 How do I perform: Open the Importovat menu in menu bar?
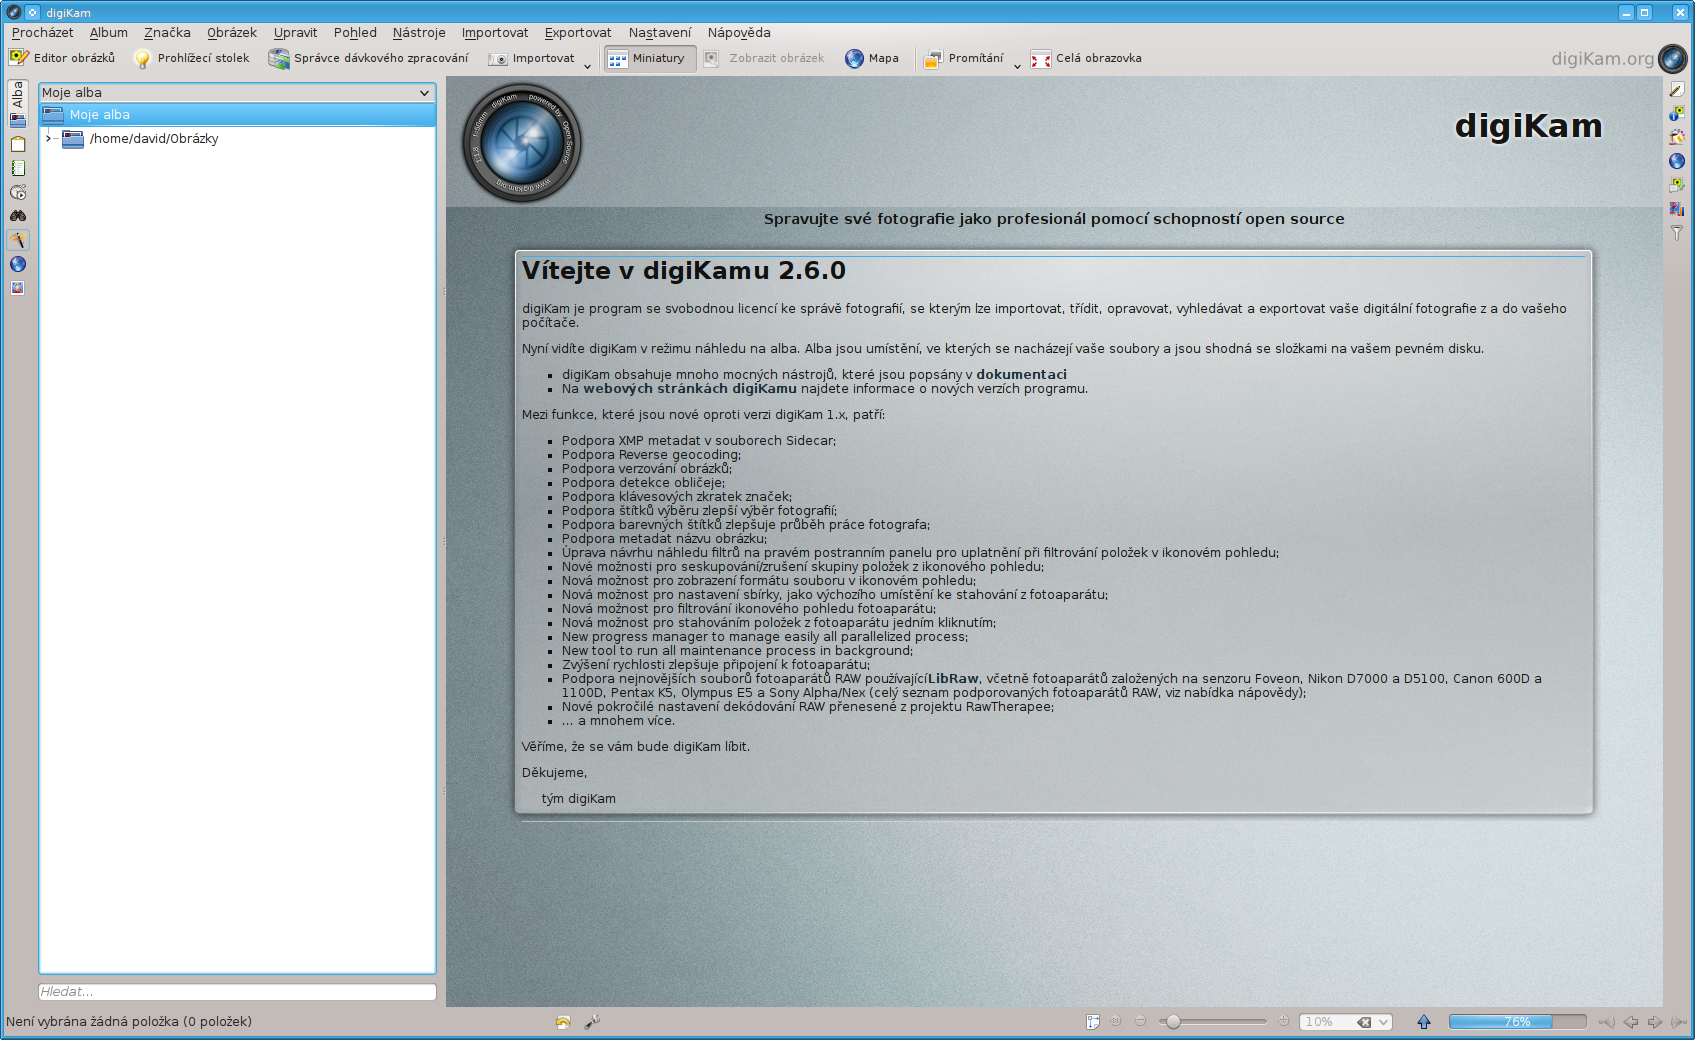click(x=495, y=33)
